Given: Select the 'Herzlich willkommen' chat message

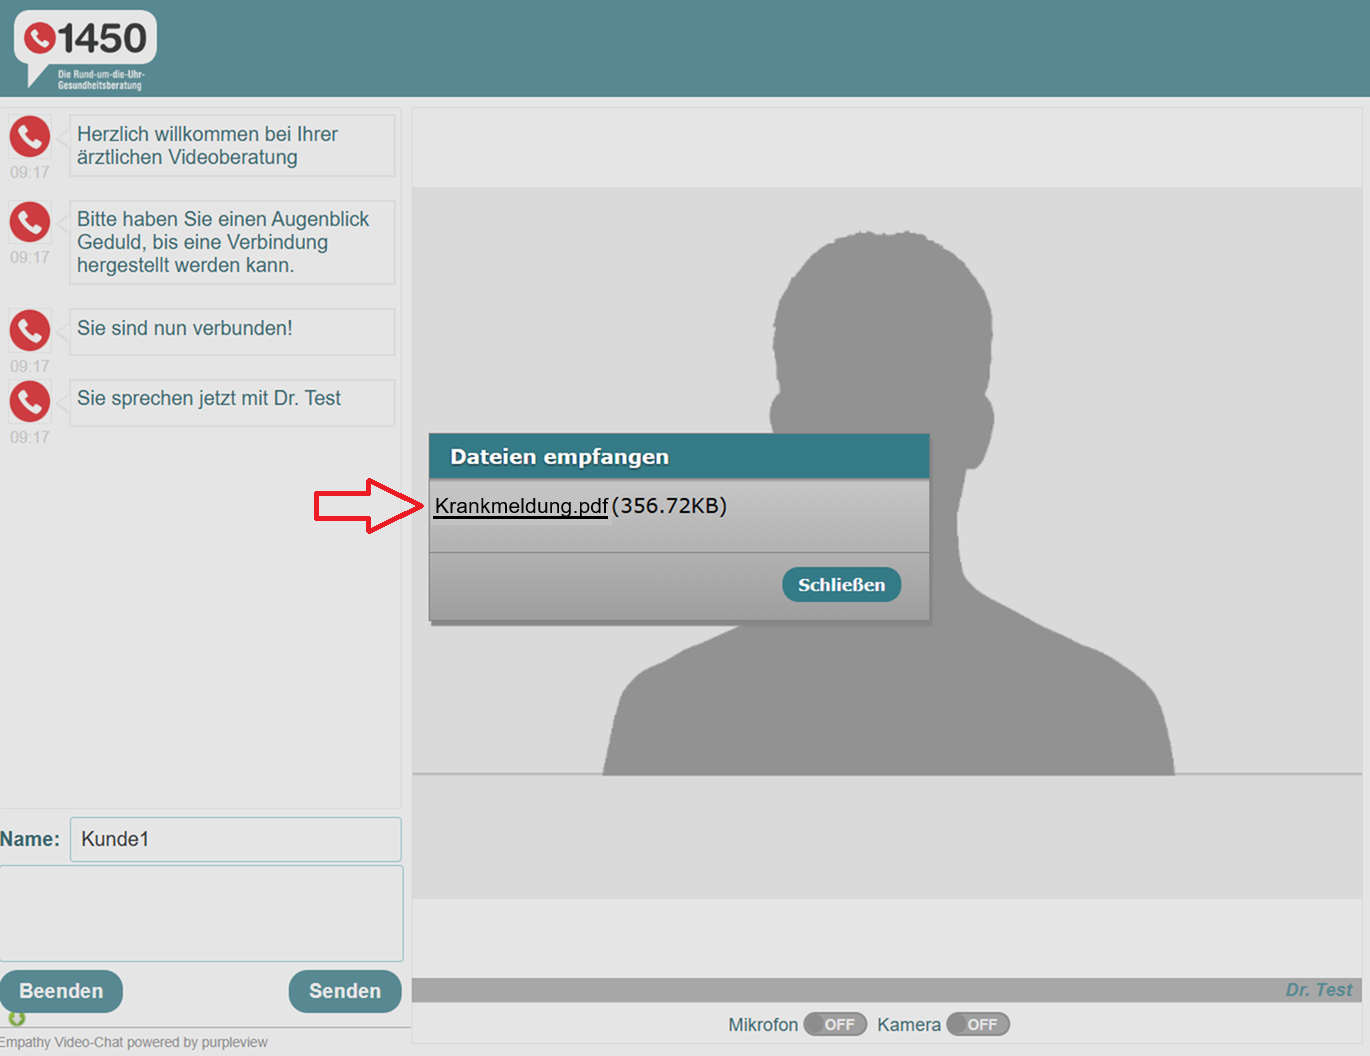Looking at the screenshot, I should (232, 146).
